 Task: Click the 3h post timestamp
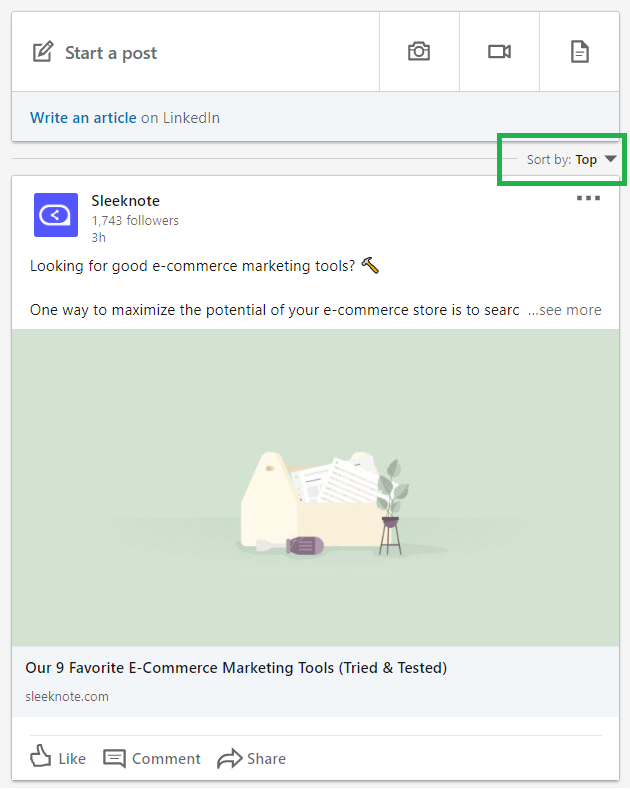tap(98, 237)
